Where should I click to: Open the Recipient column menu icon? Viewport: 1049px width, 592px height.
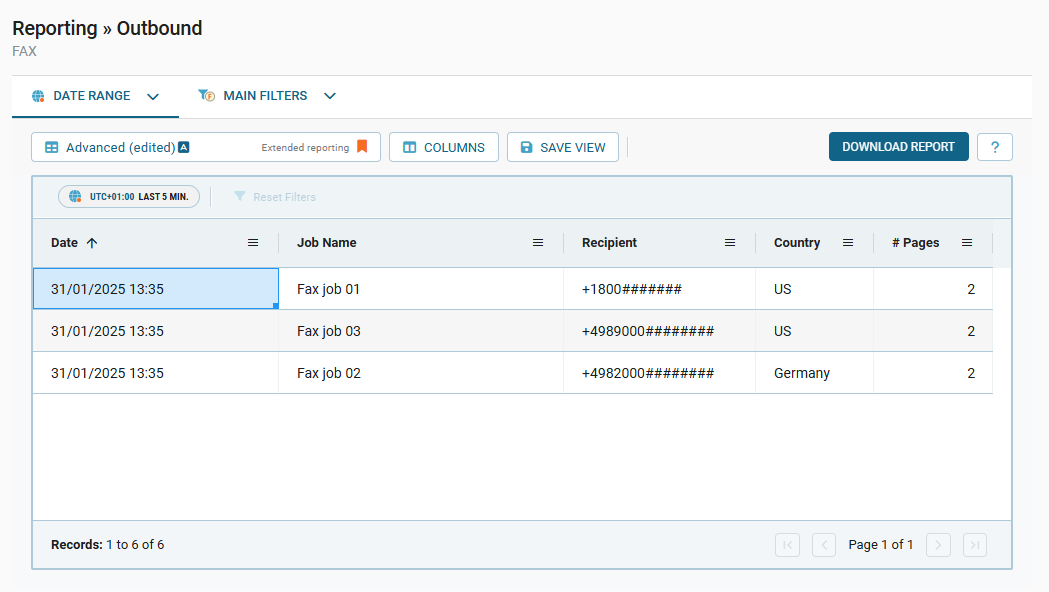pyautogui.click(x=730, y=242)
